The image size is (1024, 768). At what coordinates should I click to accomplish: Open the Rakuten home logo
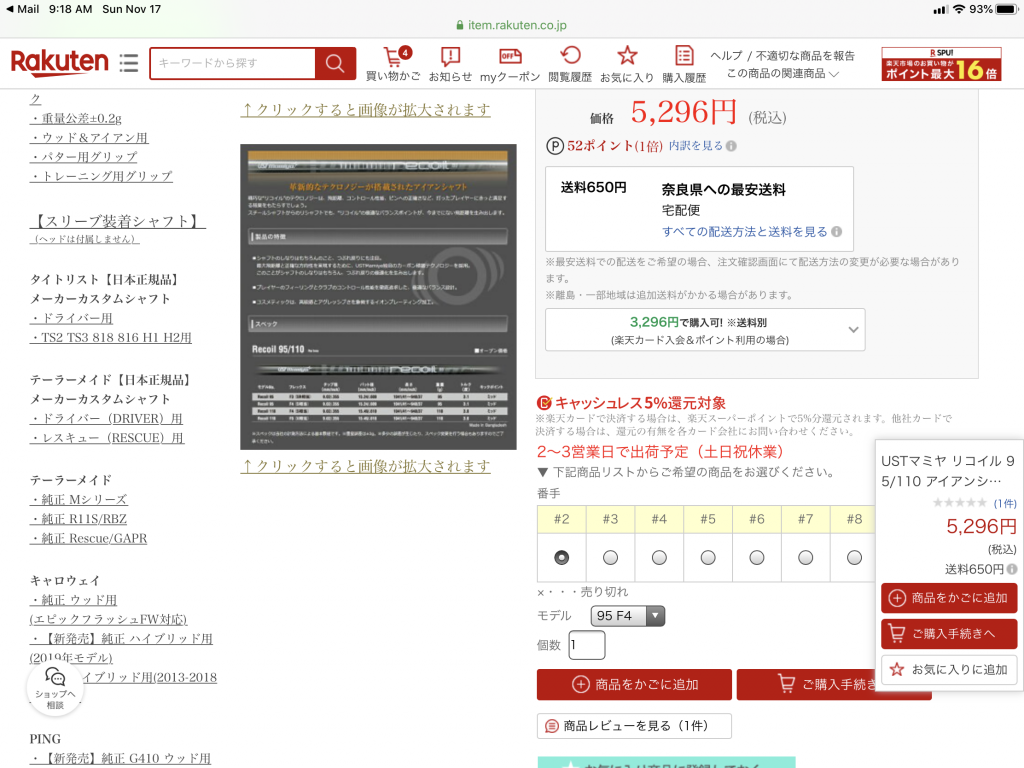click(59, 63)
